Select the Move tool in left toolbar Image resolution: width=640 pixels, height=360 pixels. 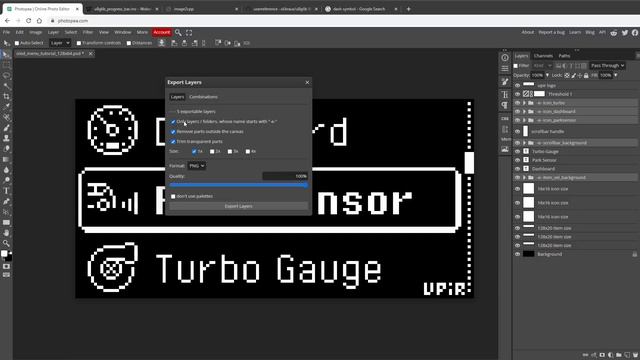click(x=6, y=55)
